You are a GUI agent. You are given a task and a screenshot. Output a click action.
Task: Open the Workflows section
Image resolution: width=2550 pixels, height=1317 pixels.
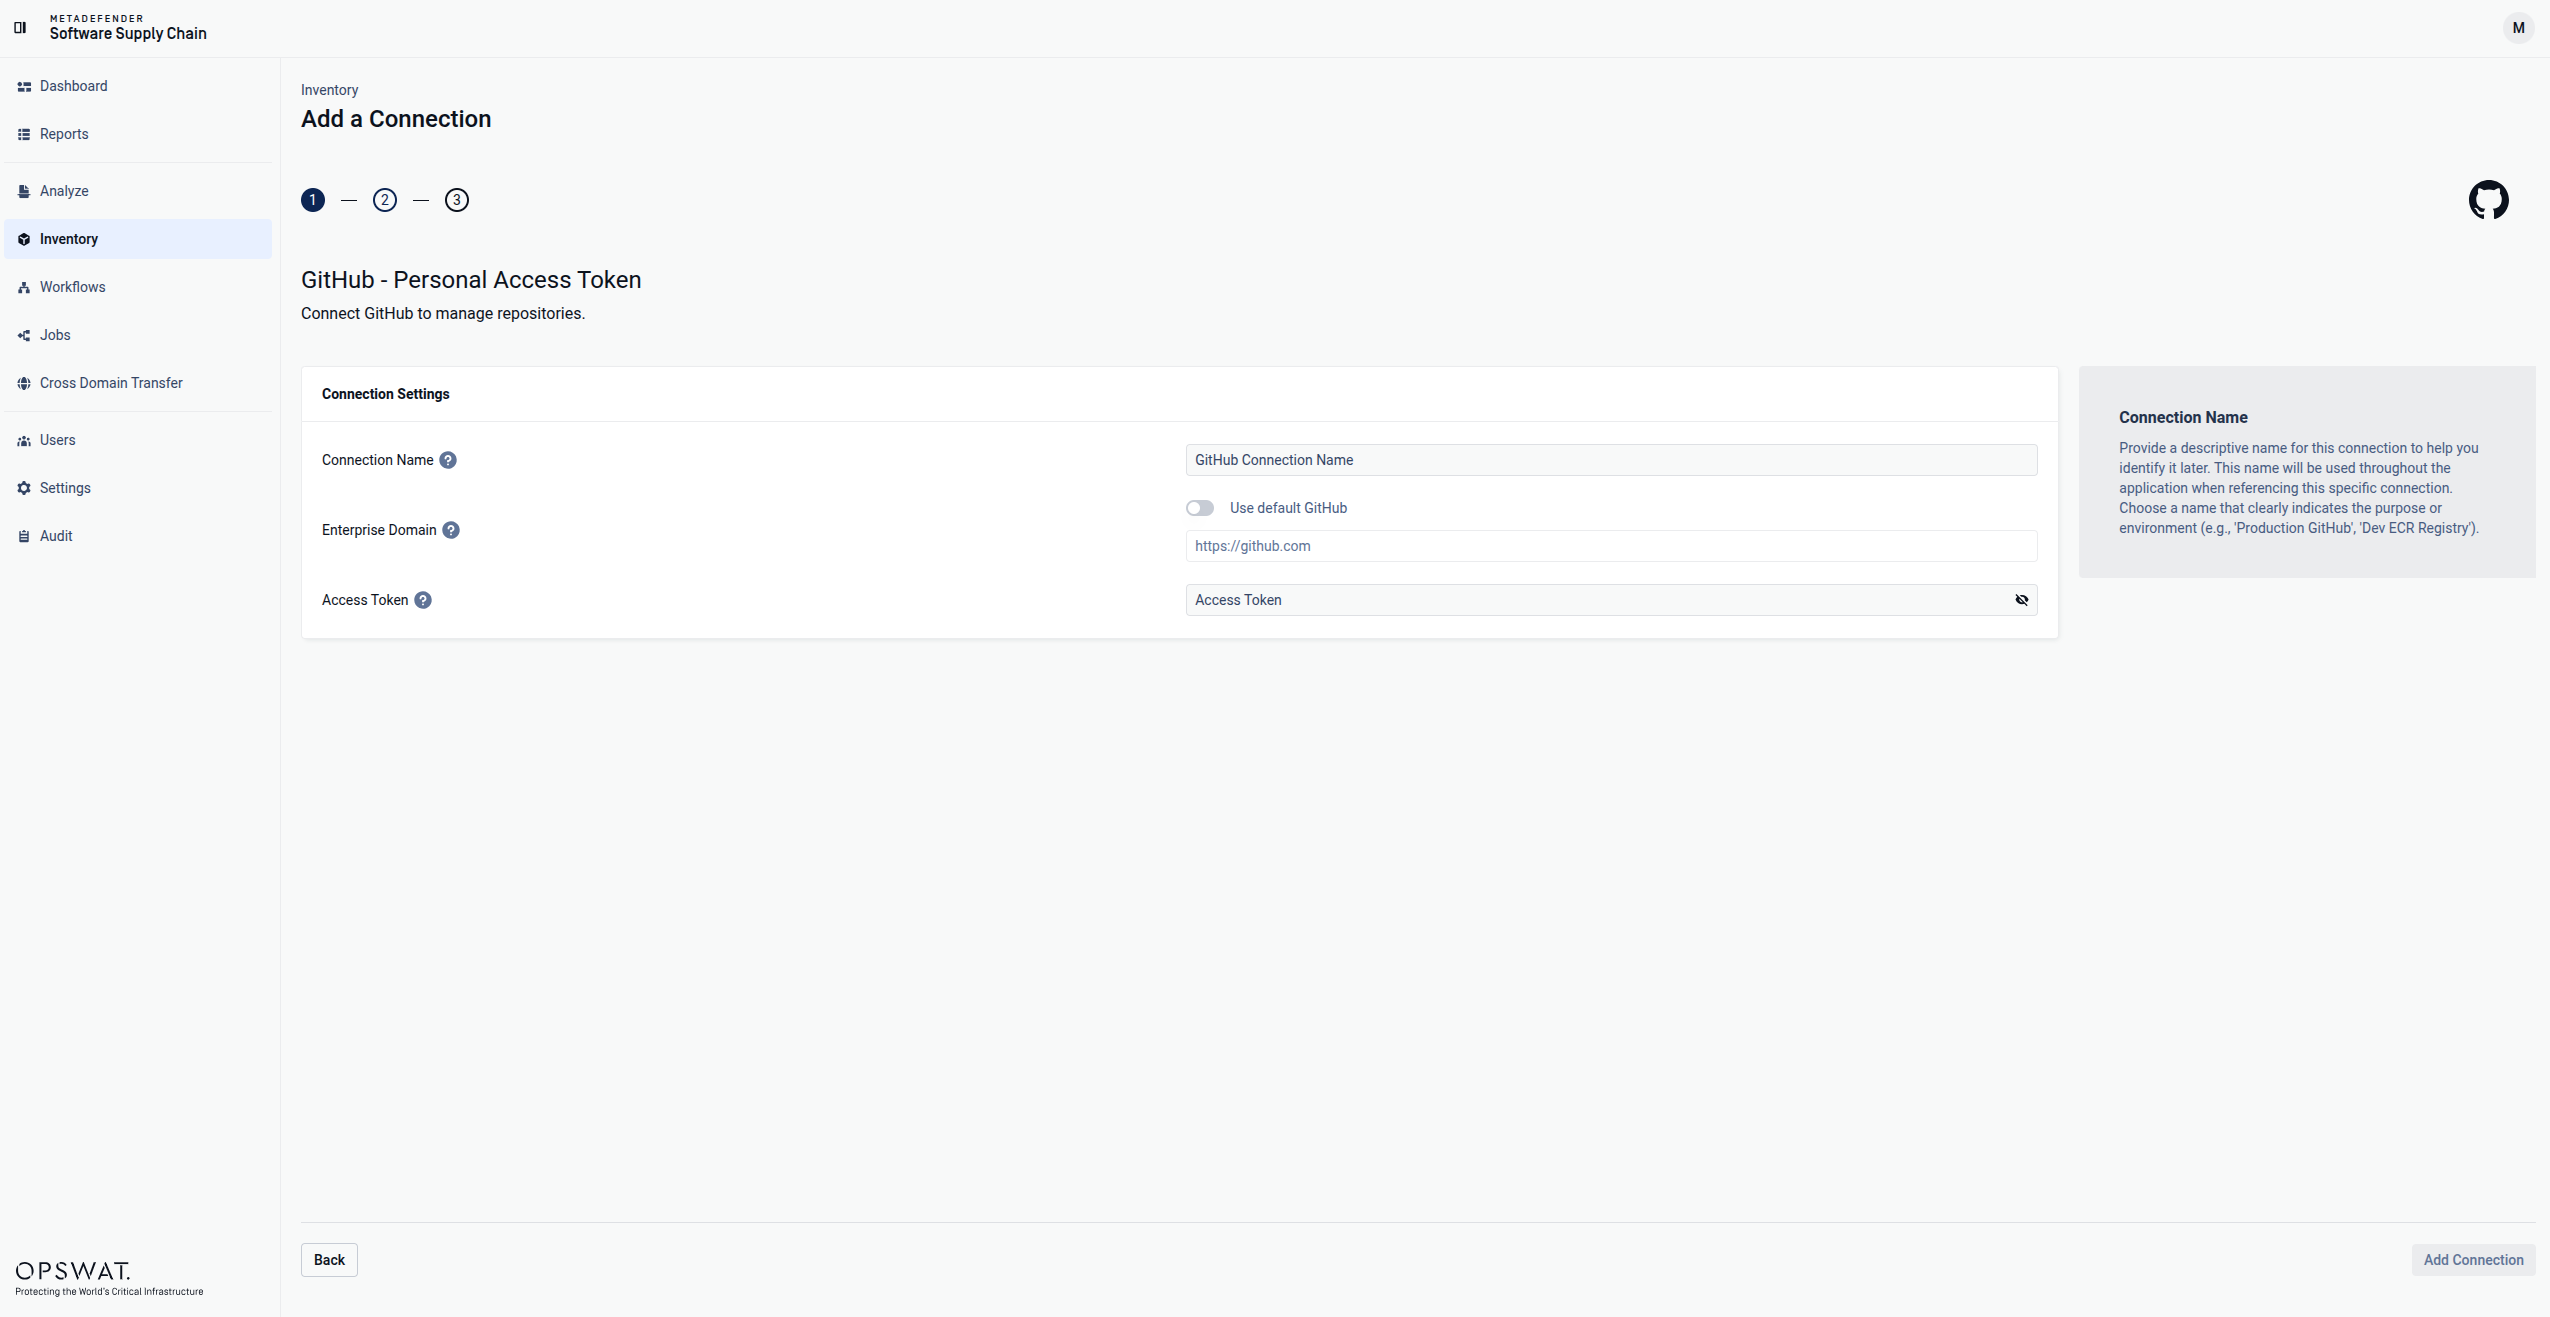pyautogui.click(x=138, y=287)
